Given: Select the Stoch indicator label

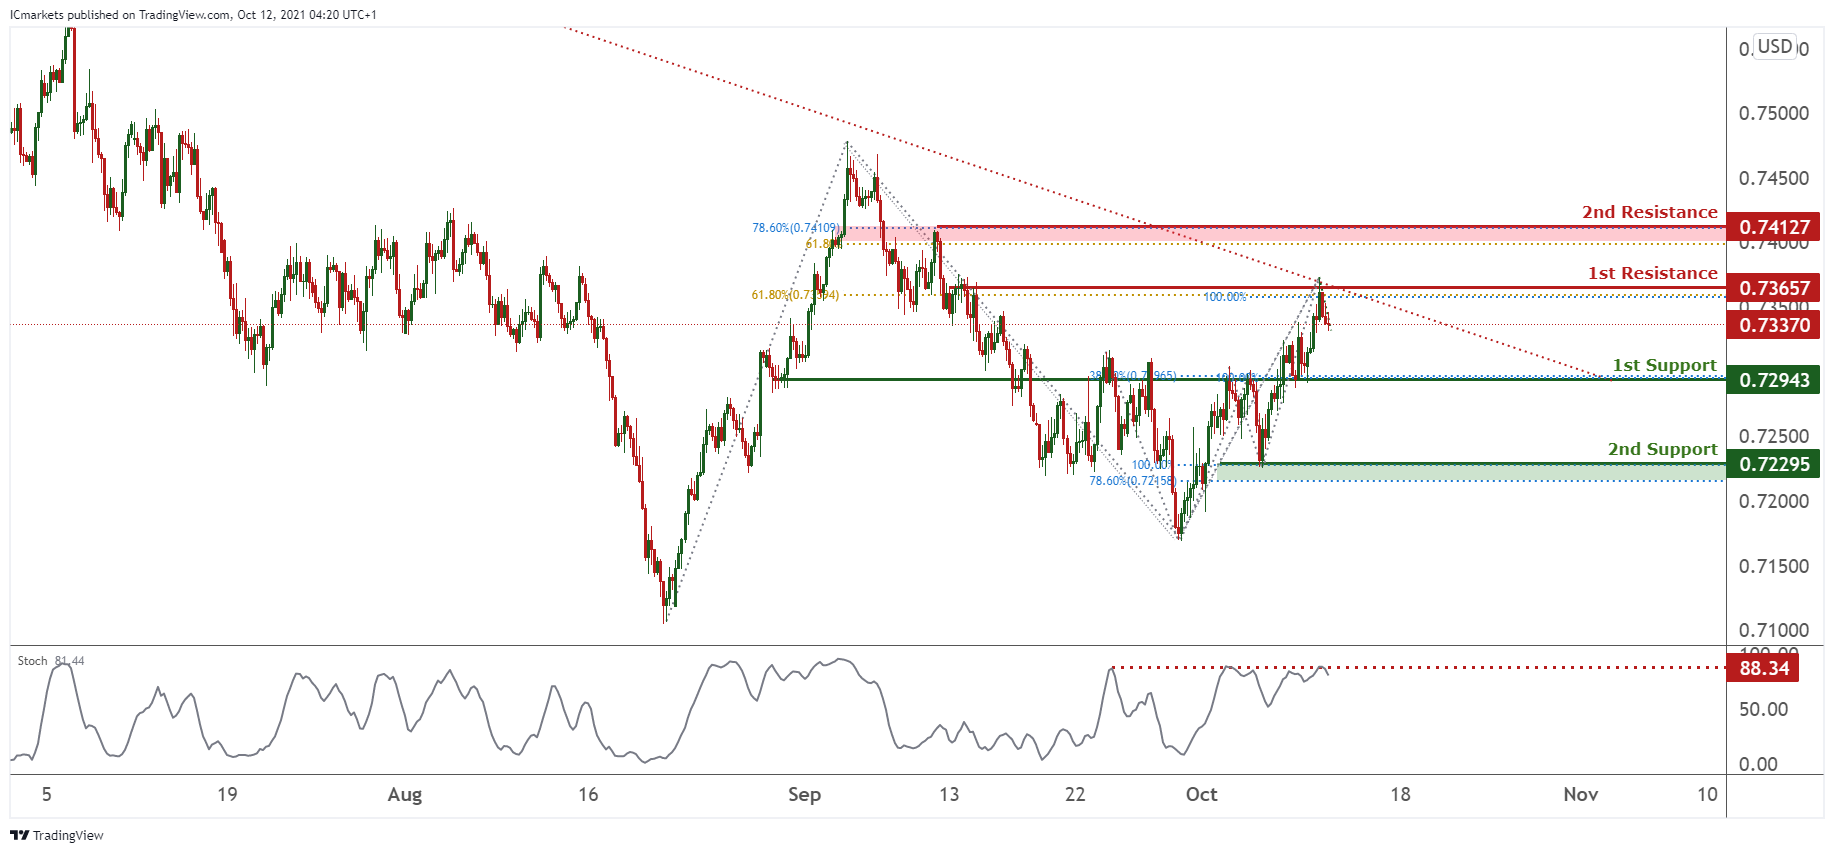Looking at the screenshot, I should [32, 661].
